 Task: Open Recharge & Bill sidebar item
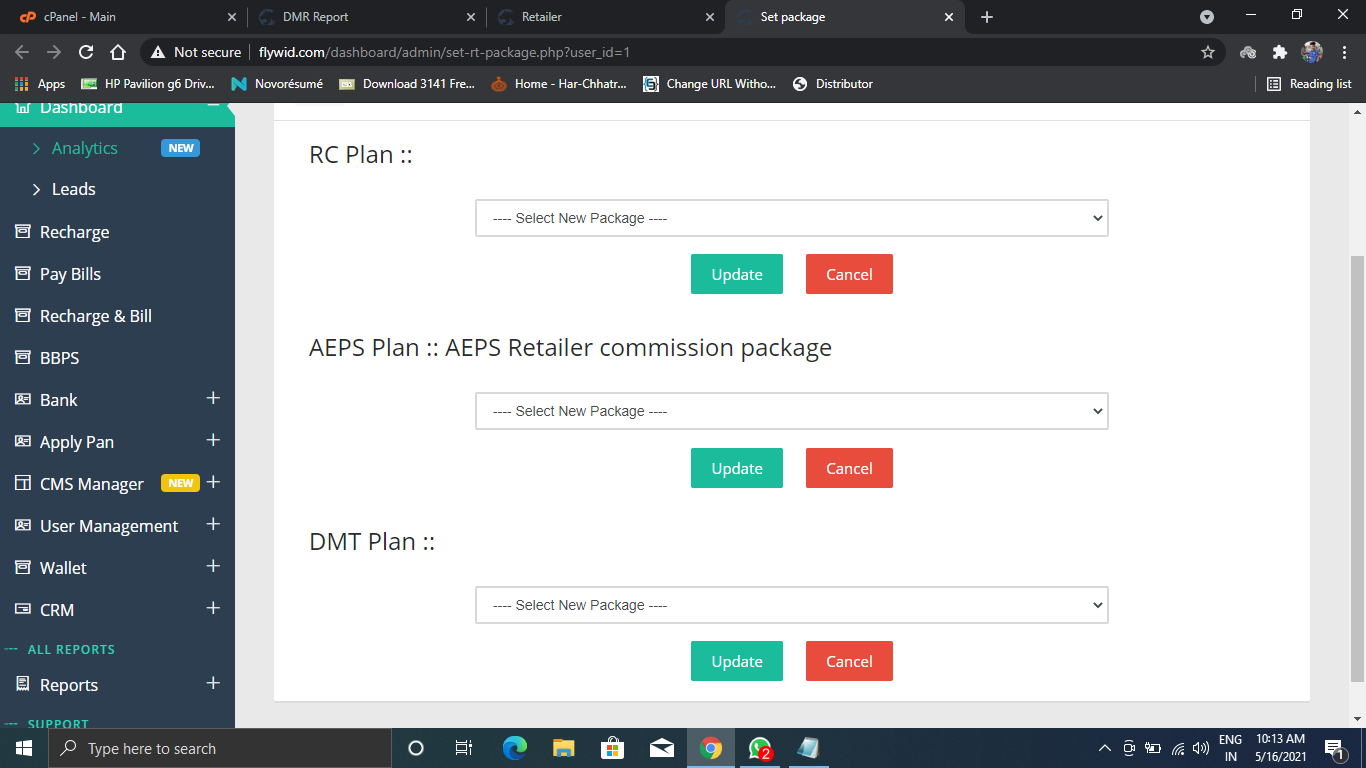click(96, 316)
